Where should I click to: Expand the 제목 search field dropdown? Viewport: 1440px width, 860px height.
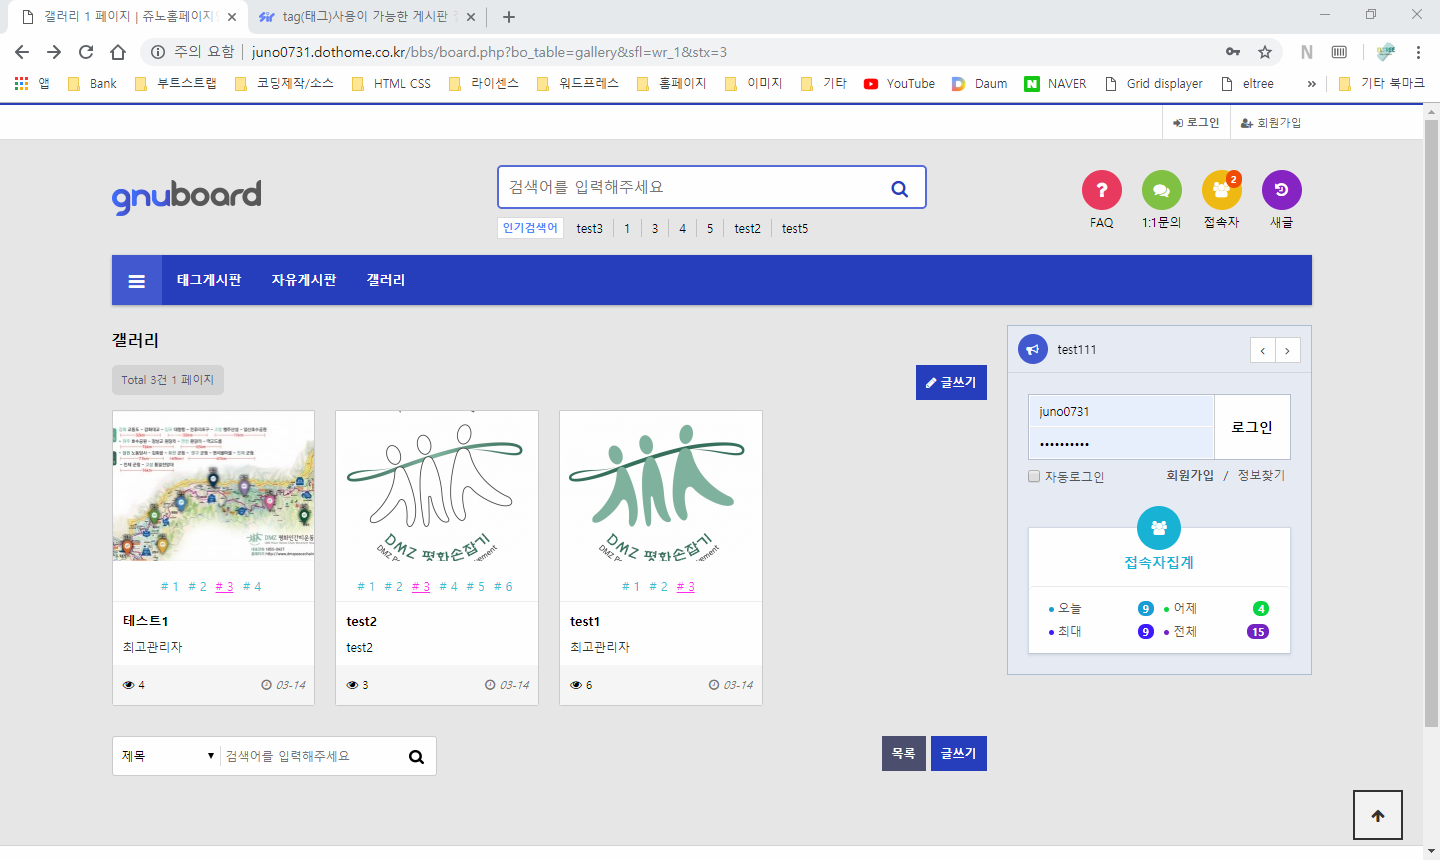(167, 756)
